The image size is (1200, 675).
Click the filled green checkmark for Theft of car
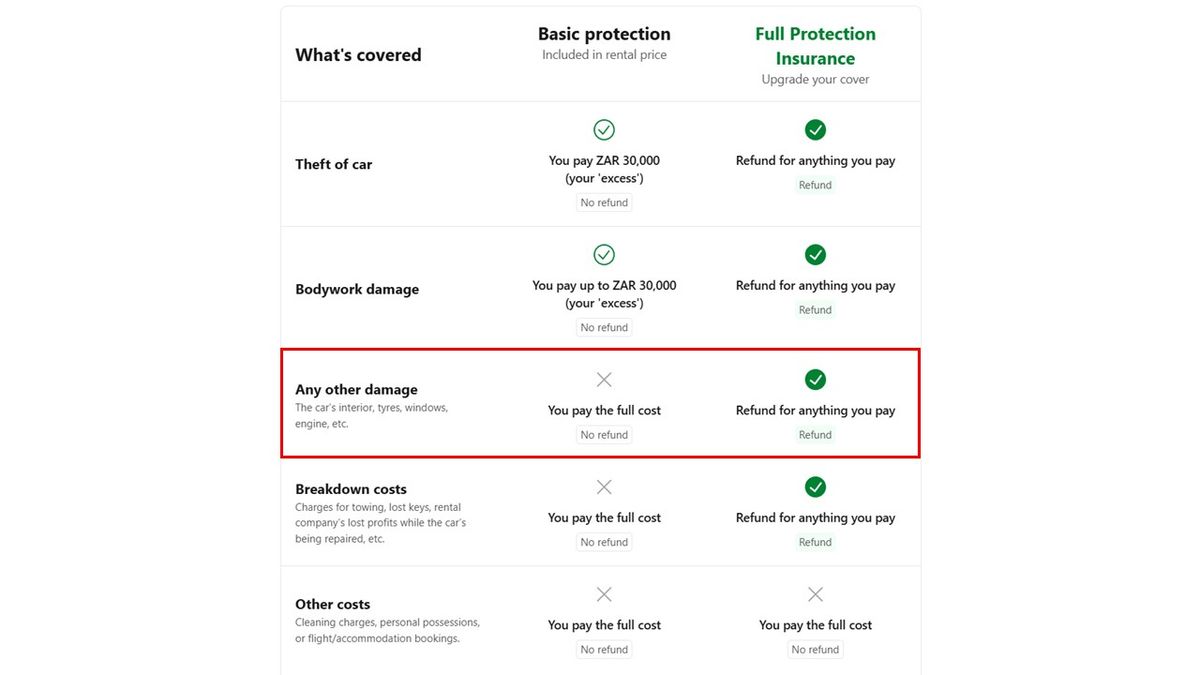tap(815, 130)
